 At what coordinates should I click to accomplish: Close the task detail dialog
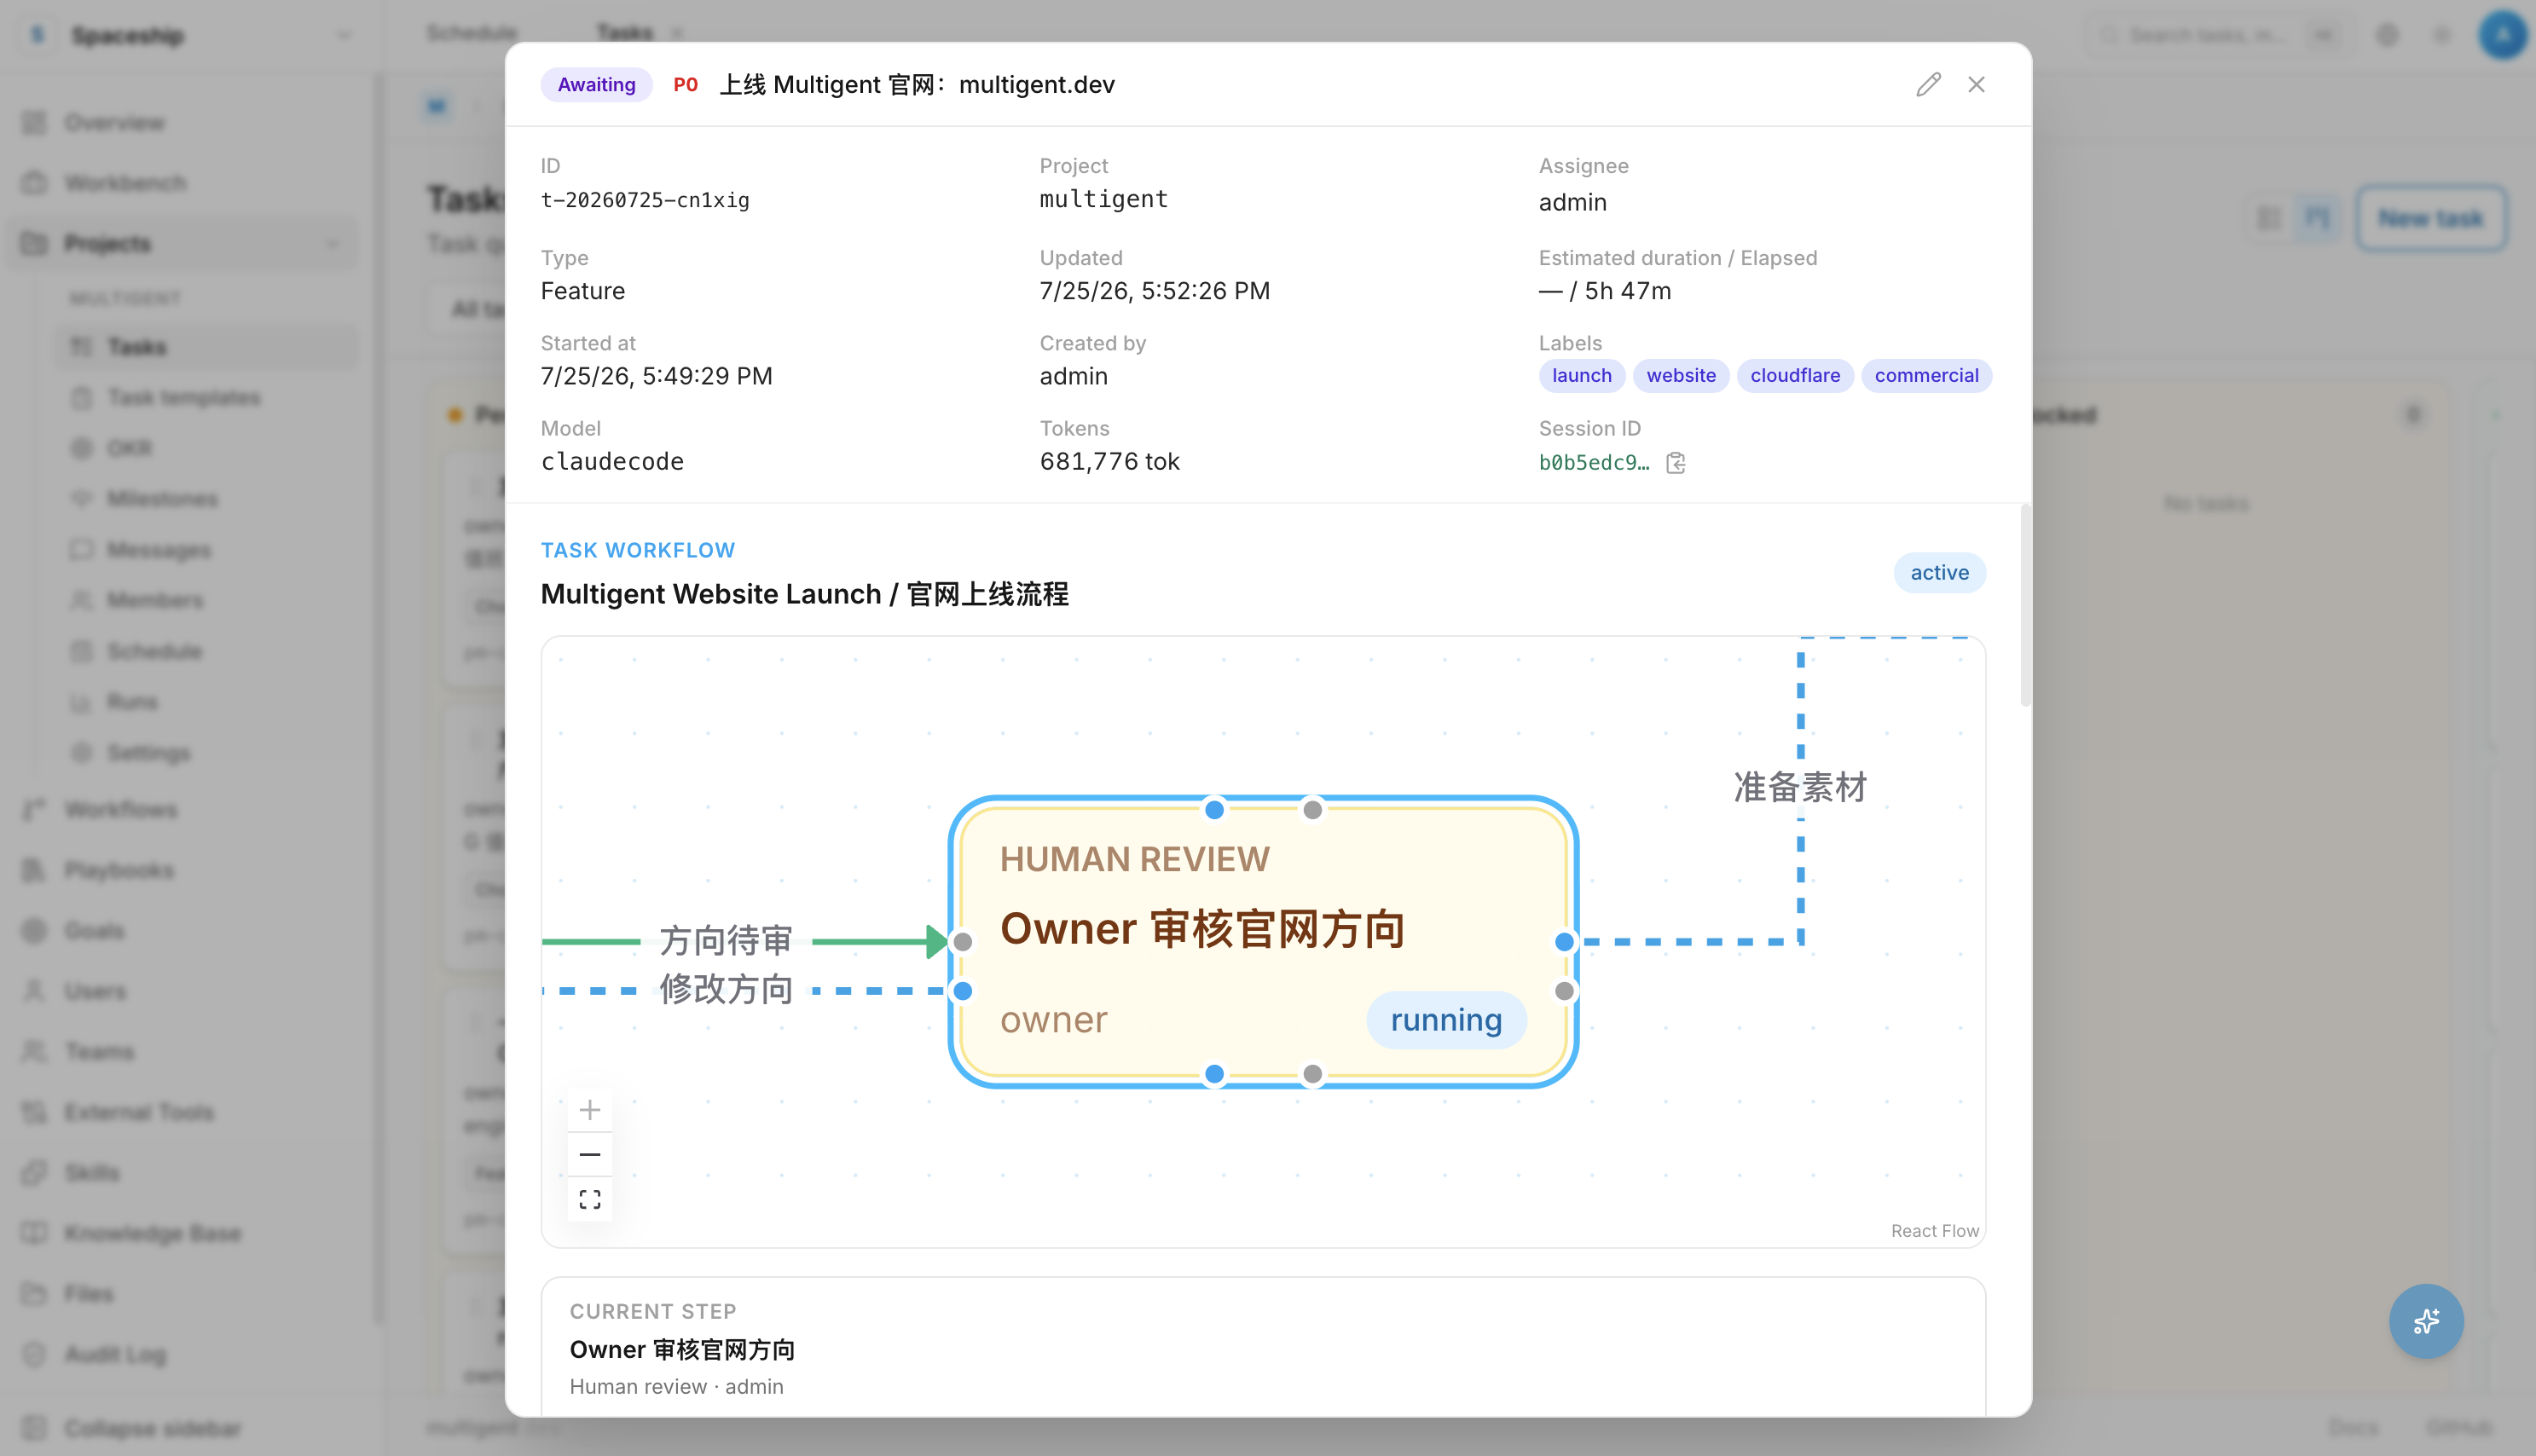point(1976,85)
